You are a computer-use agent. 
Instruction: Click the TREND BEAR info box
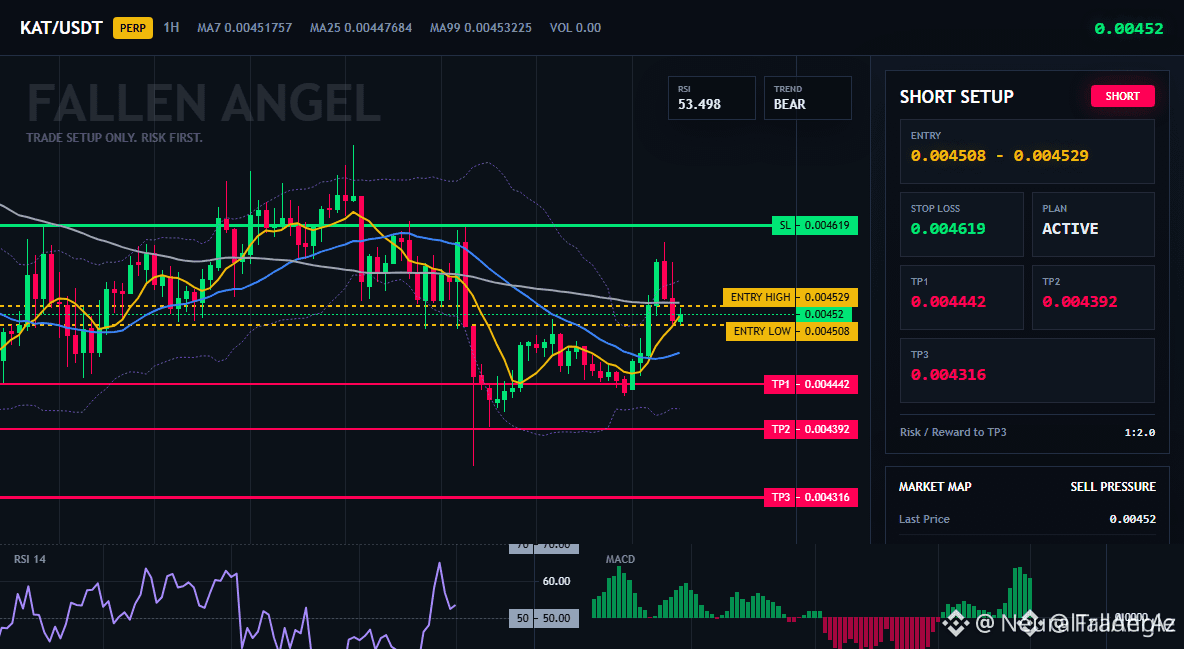pyautogui.click(x=807, y=98)
